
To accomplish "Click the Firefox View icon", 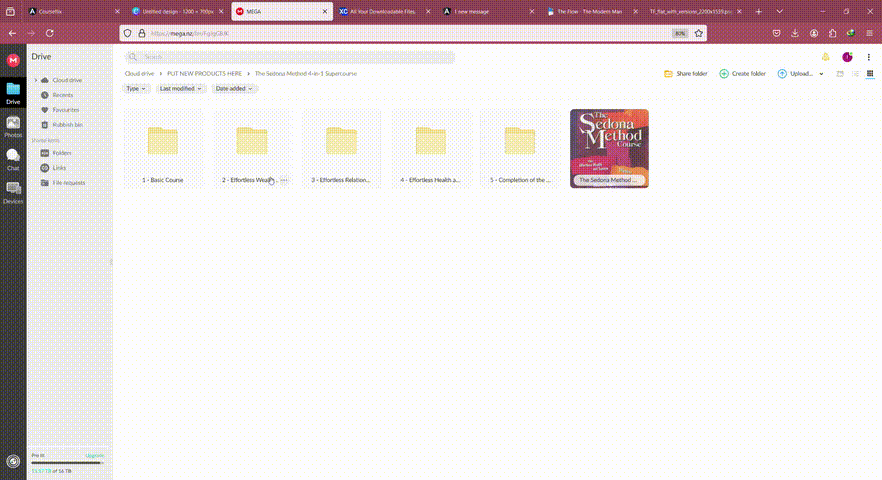I will (x=10, y=11).
